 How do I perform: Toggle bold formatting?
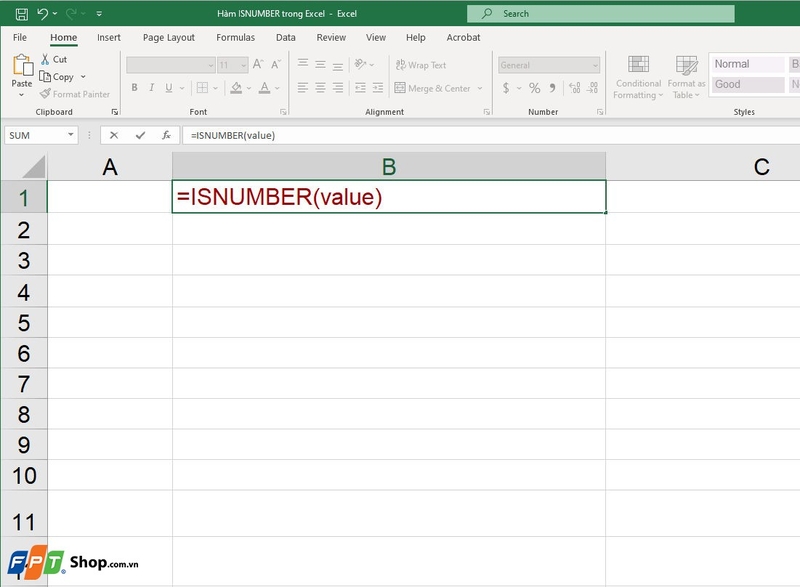133,87
